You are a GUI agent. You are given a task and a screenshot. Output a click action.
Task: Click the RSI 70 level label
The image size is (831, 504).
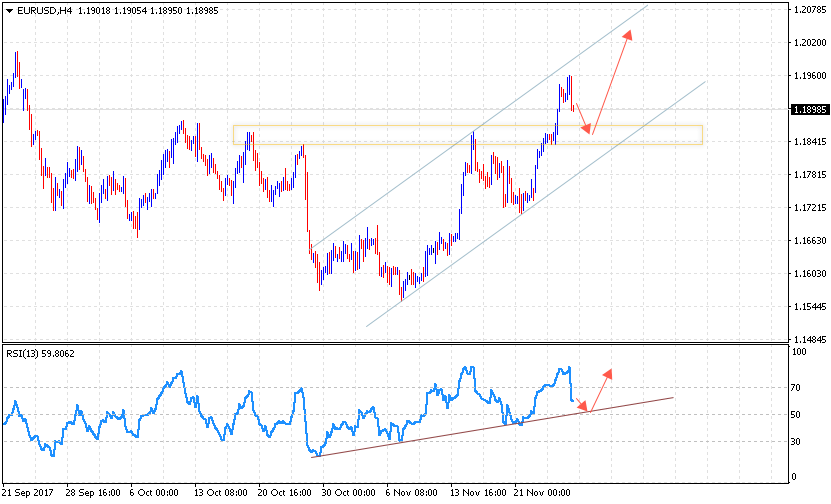coord(797,387)
